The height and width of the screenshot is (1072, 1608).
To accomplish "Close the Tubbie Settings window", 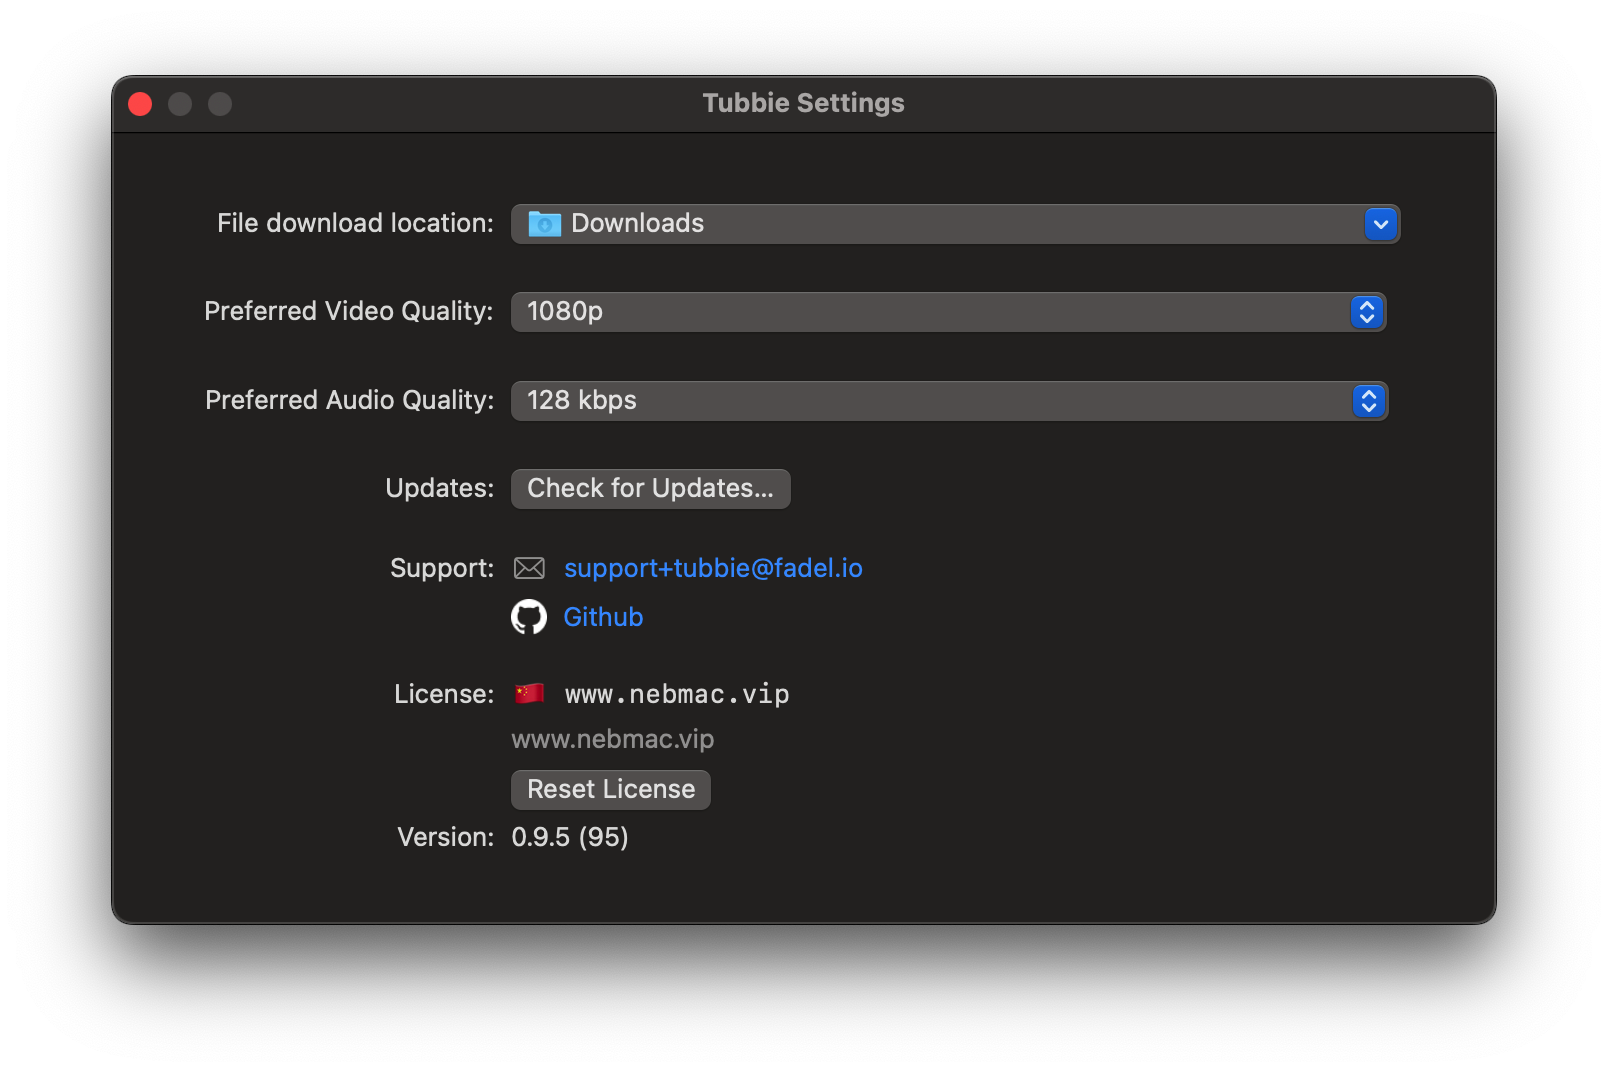I will 140,104.
